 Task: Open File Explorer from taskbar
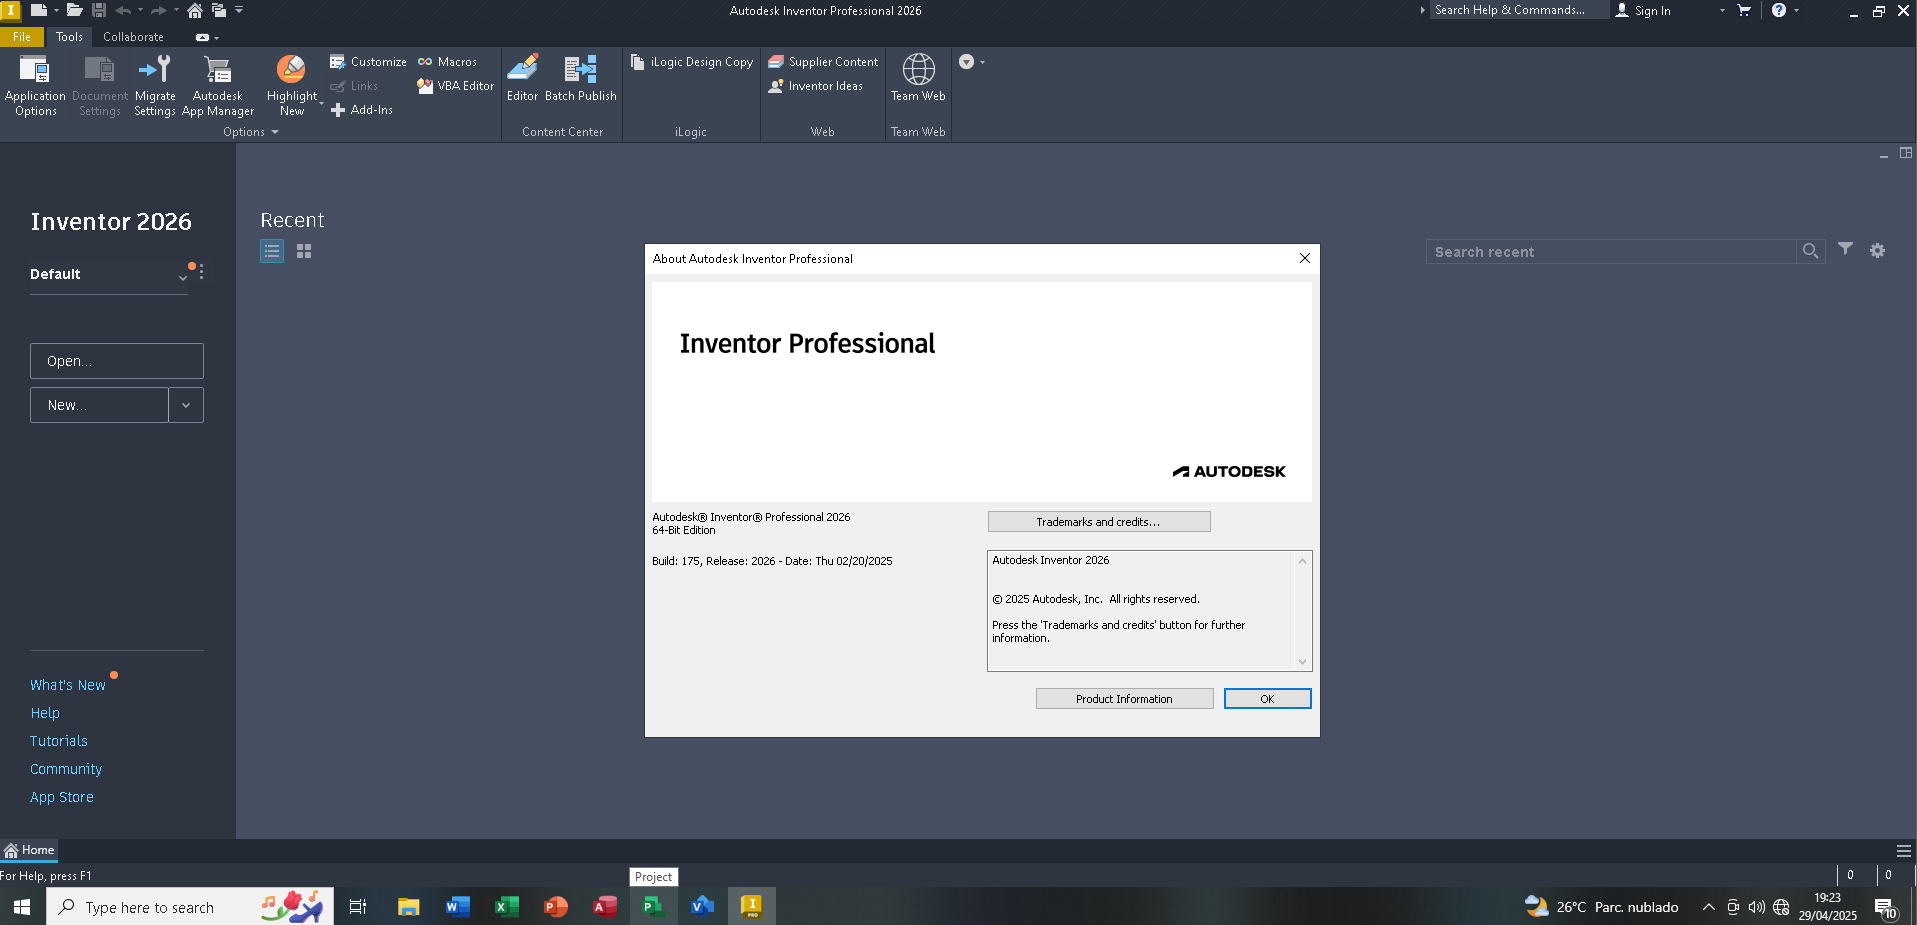[x=408, y=907]
